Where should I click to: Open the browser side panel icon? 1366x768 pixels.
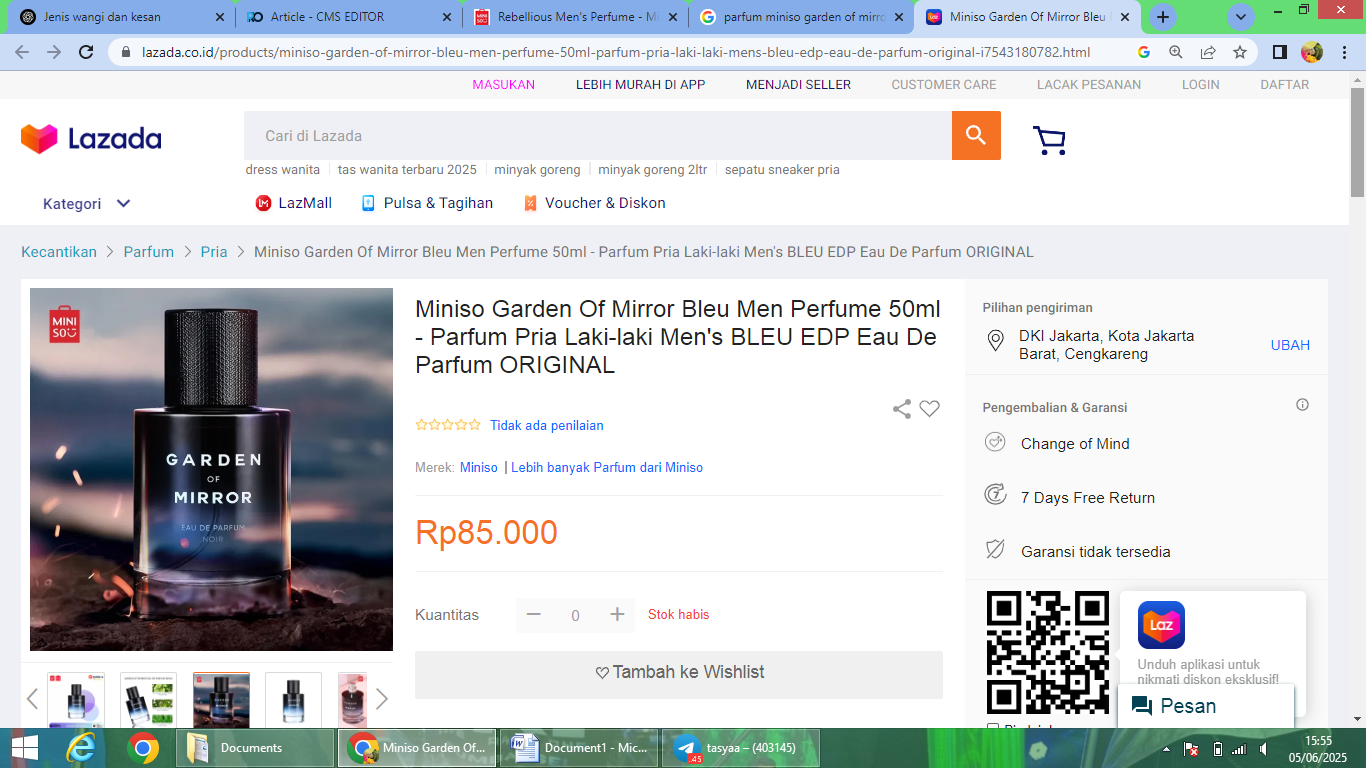1280,52
